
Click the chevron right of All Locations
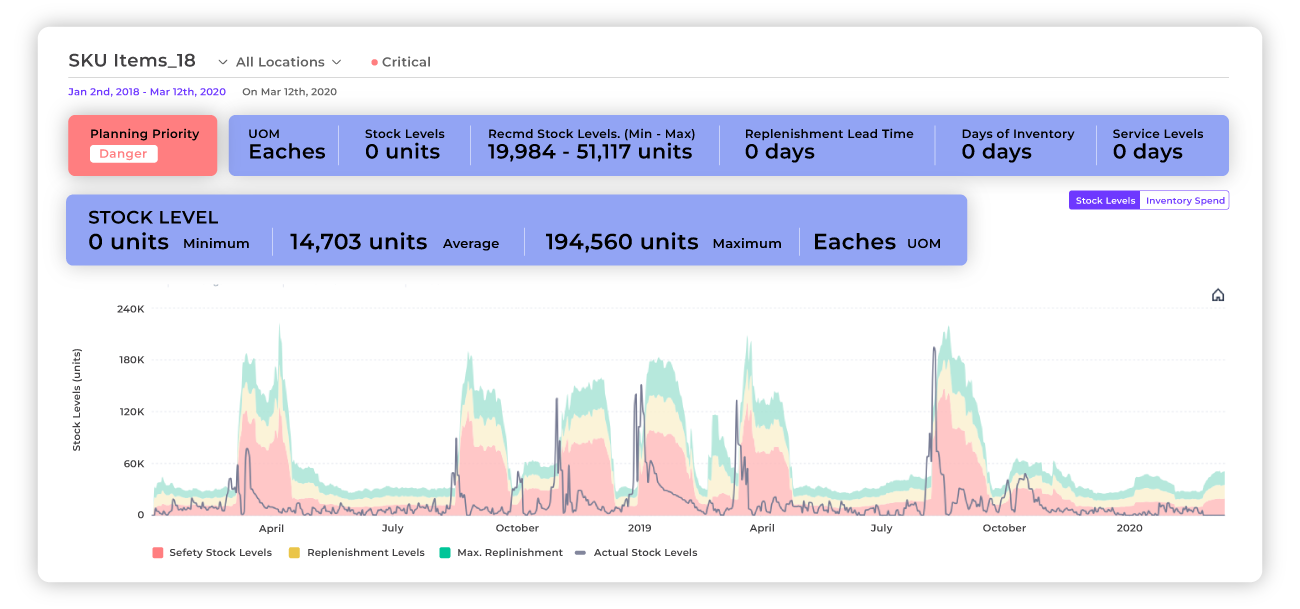tap(337, 62)
